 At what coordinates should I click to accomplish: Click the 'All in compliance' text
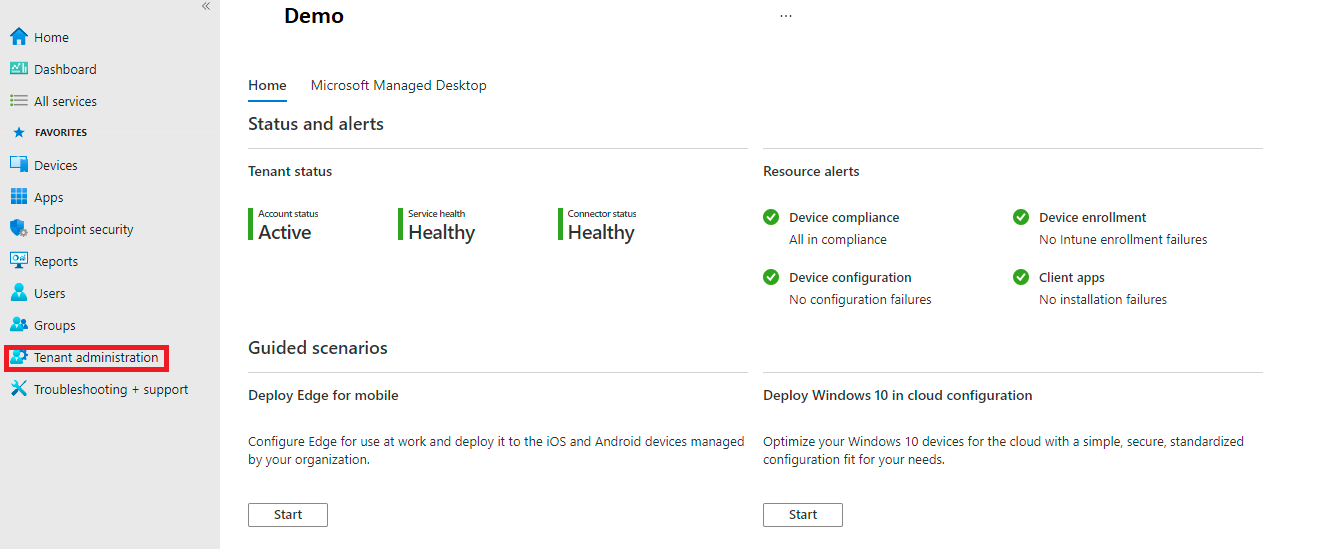coord(838,240)
